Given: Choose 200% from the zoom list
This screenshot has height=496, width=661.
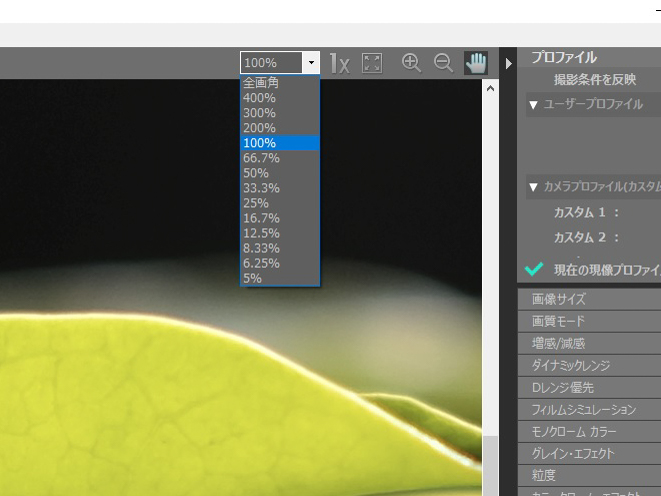Looking at the screenshot, I should (x=280, y=128).
